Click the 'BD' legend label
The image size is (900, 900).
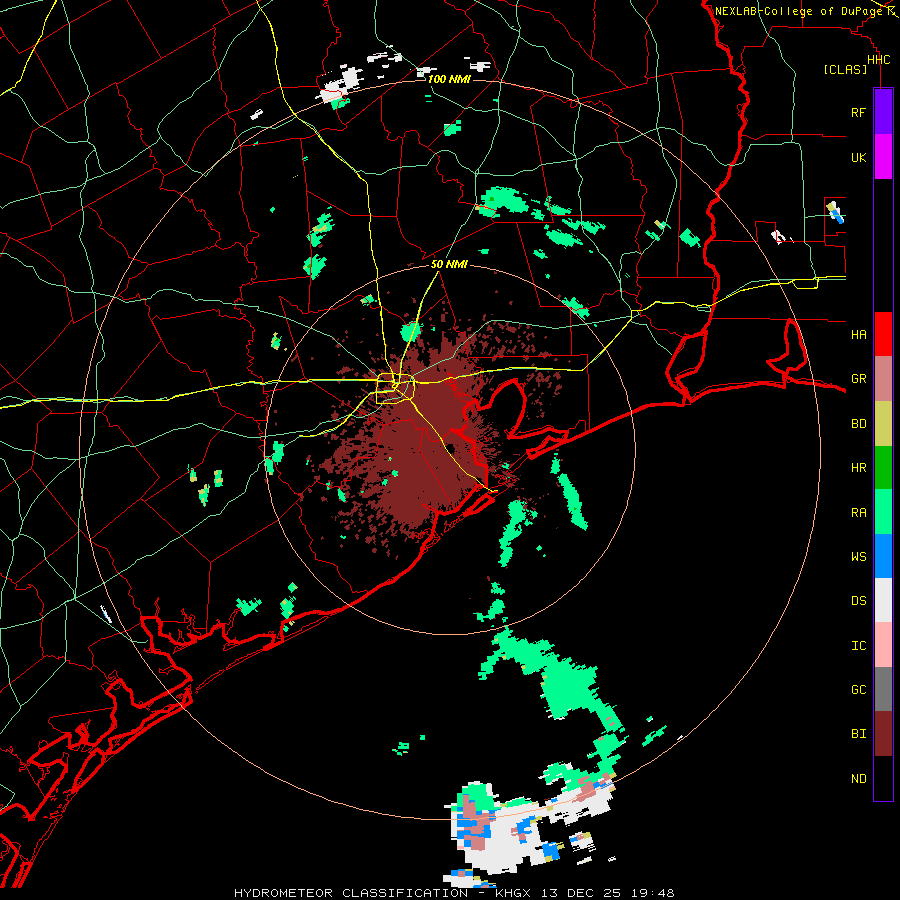pyautogui.click(x=858, y=424)
